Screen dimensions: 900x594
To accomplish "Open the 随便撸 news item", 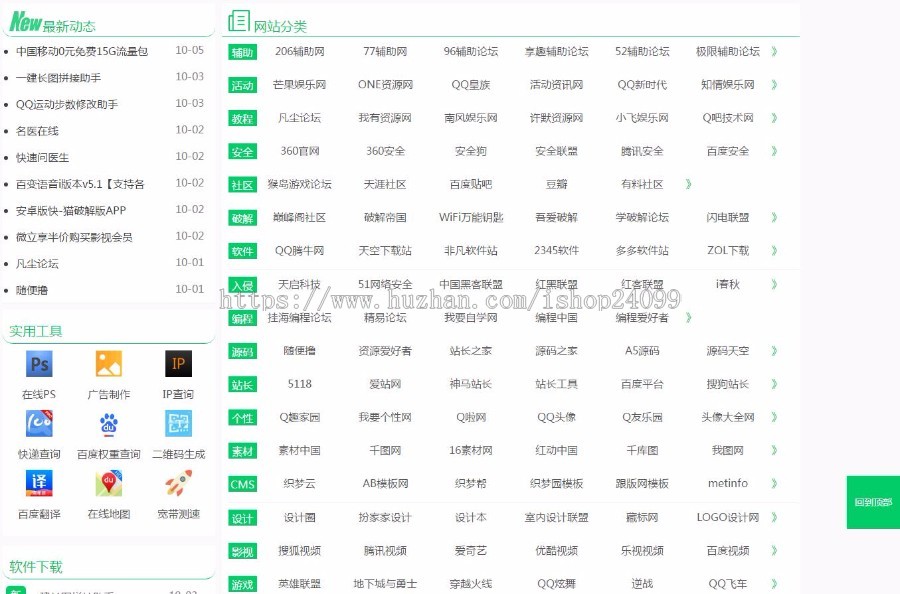I will point(32,290).
